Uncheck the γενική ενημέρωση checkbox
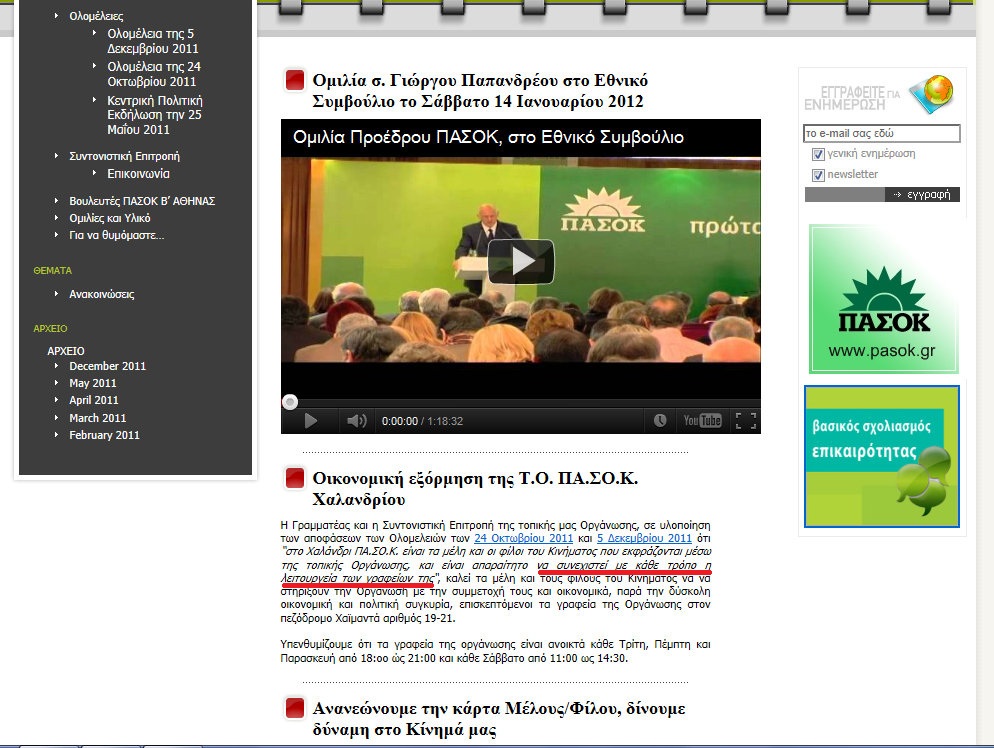Viewport: 994px width, 748px height. click(x=818, y=155)
